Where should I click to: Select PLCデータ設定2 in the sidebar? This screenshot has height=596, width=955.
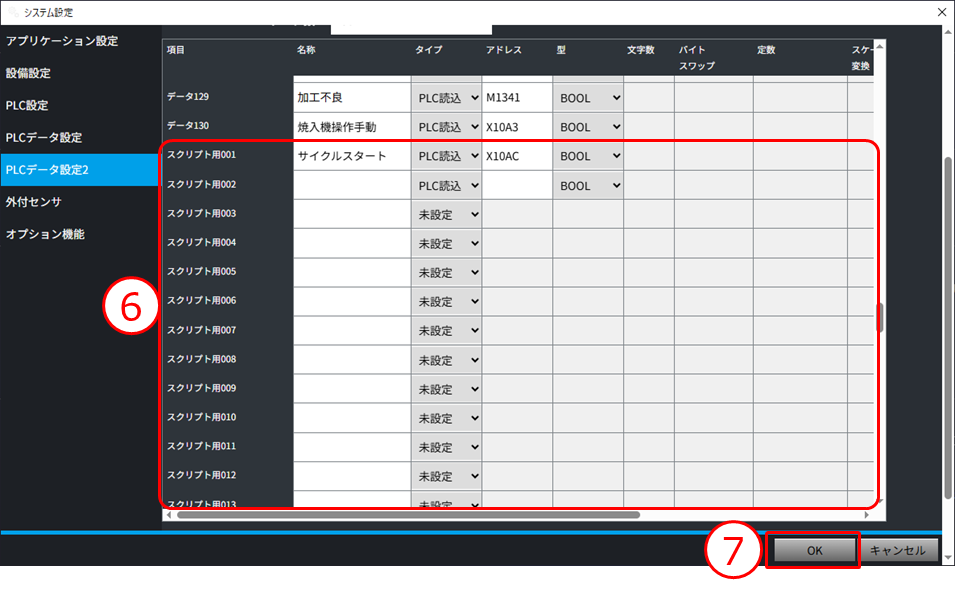pyautogui.click(x=48, y=169)
